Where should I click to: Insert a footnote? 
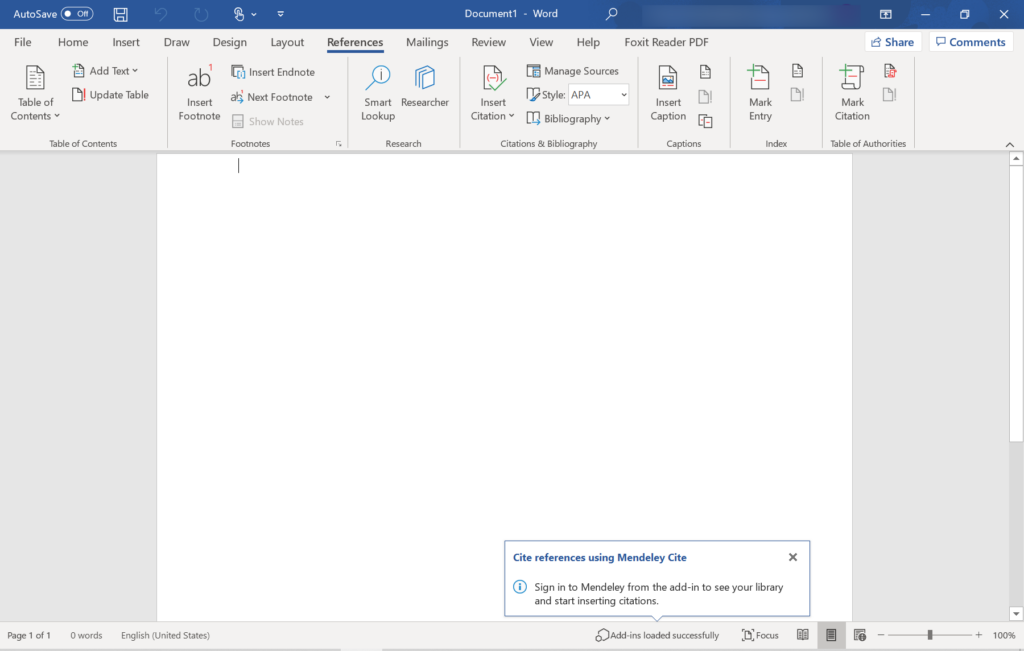click(x=198, y=92)
